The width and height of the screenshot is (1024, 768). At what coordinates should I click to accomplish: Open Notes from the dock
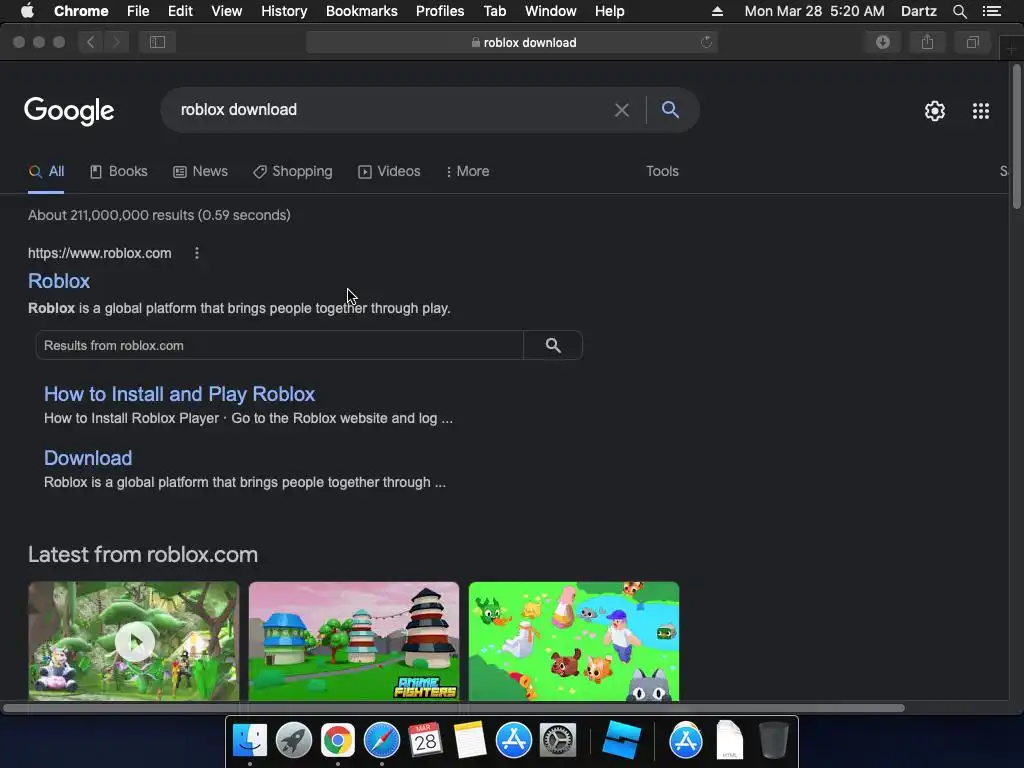click(x=470, y=741)
